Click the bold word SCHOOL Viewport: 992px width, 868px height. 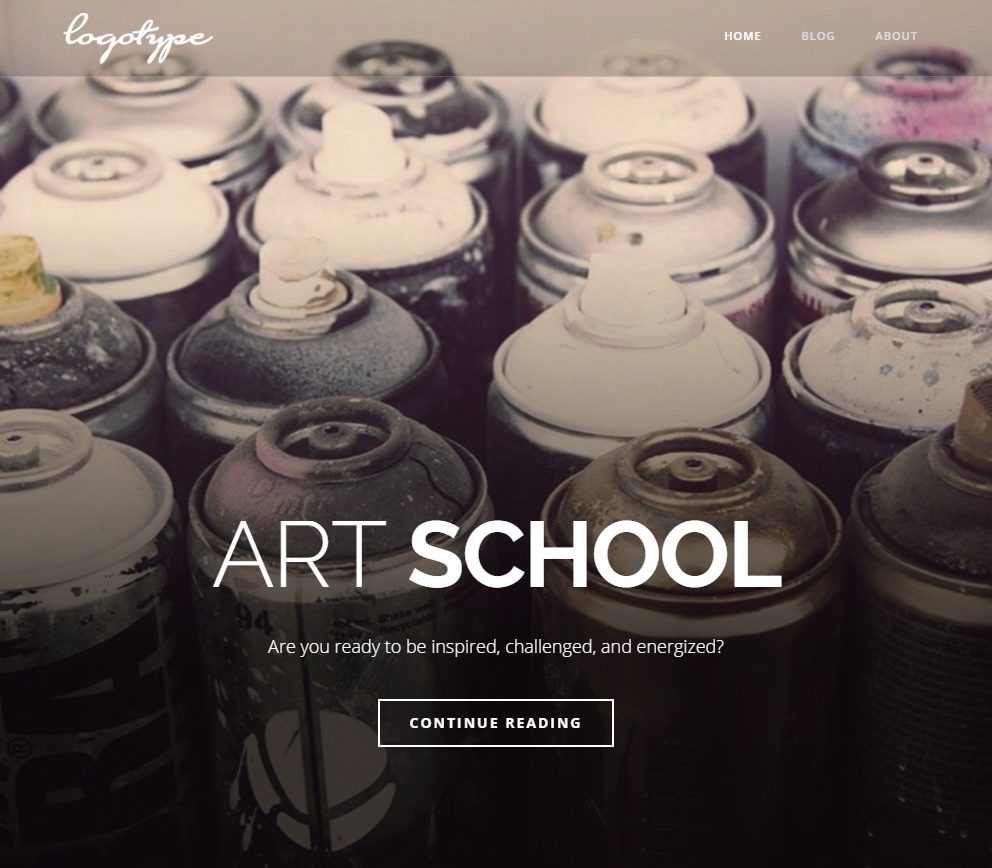(595, 555)
